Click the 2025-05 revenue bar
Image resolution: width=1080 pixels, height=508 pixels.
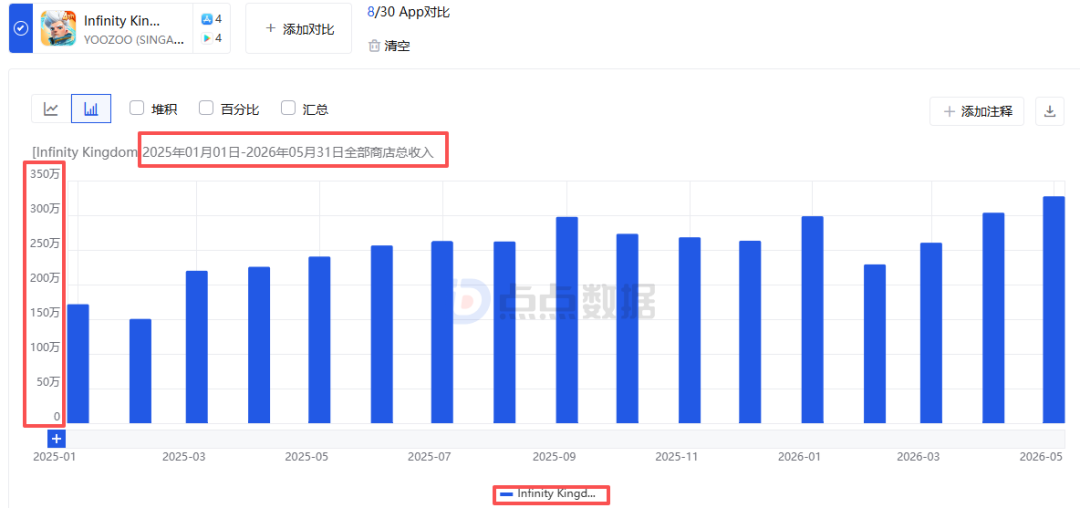tap(320, 340)
